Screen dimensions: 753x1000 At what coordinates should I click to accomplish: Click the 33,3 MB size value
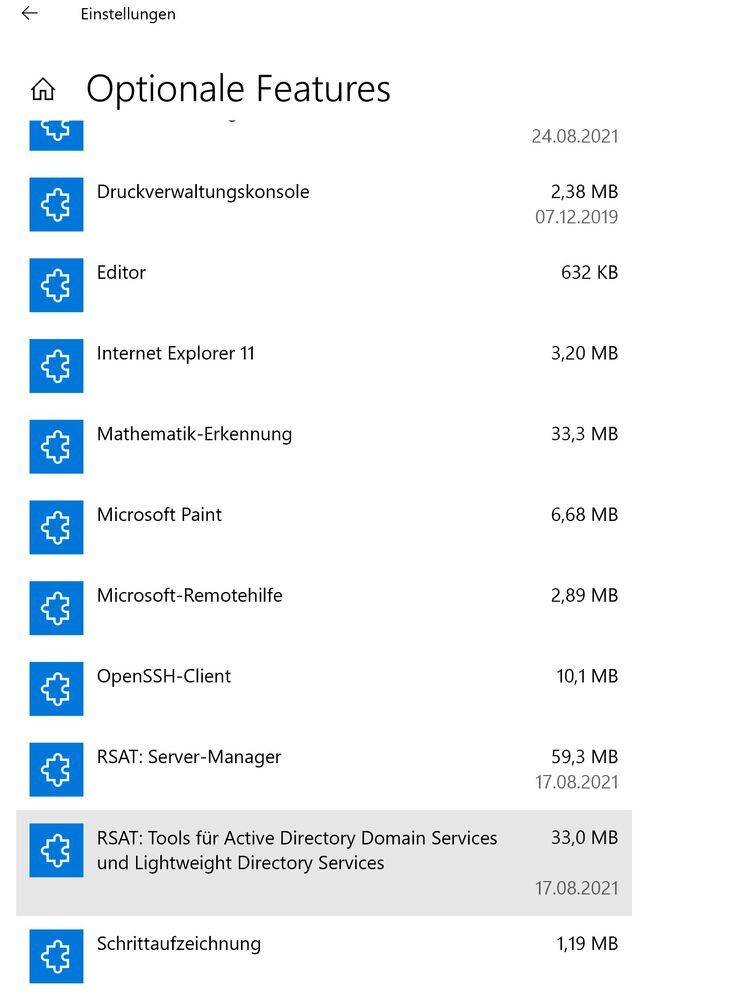[584, 434]
